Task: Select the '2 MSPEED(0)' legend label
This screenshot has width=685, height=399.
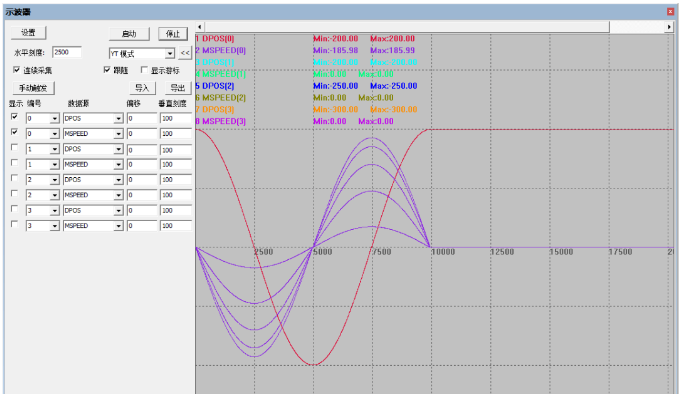Action: click(x=220, y=51)
